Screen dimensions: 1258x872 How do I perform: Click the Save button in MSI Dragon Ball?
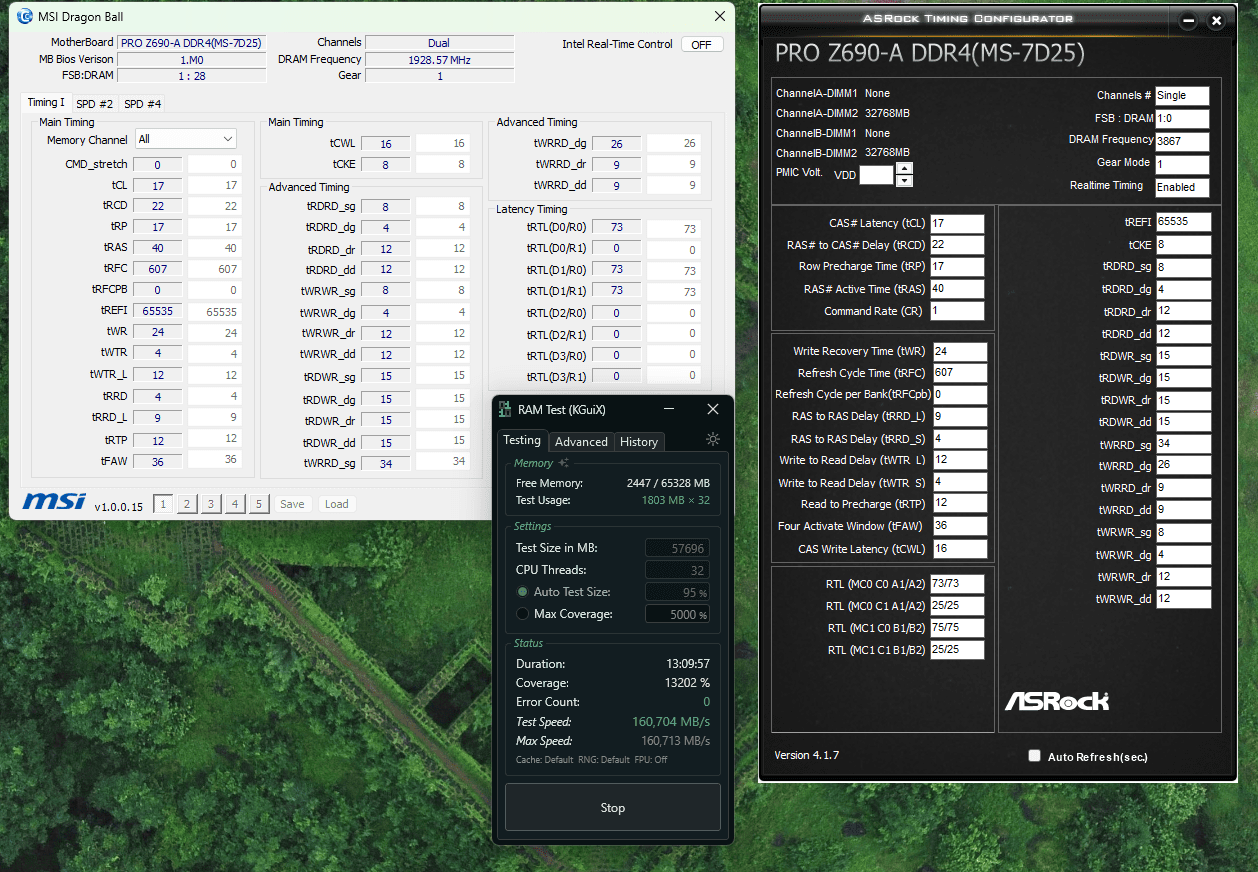[x=292, y=504]
